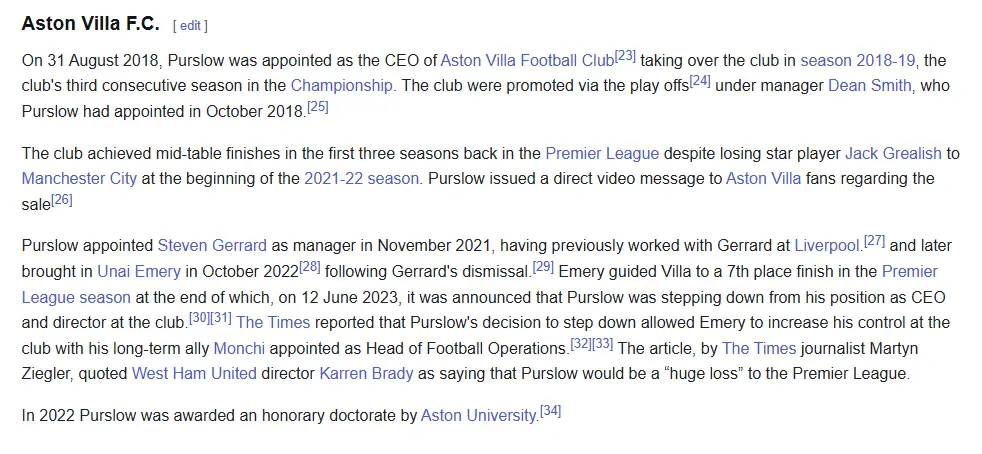Open the Aston Villa Football Club link
The width and height of the screenshot is (982, 454).
click(x=527, y=60)
